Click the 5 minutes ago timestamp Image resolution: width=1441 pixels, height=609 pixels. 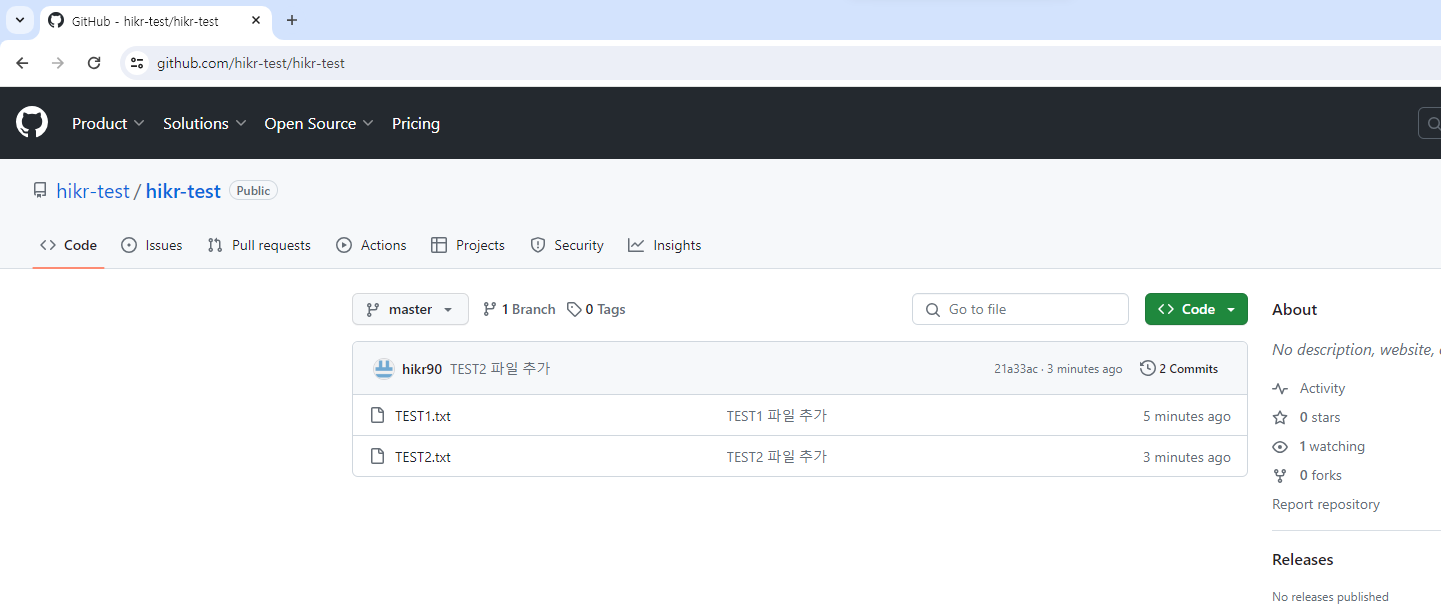(x=1187, y=416)
